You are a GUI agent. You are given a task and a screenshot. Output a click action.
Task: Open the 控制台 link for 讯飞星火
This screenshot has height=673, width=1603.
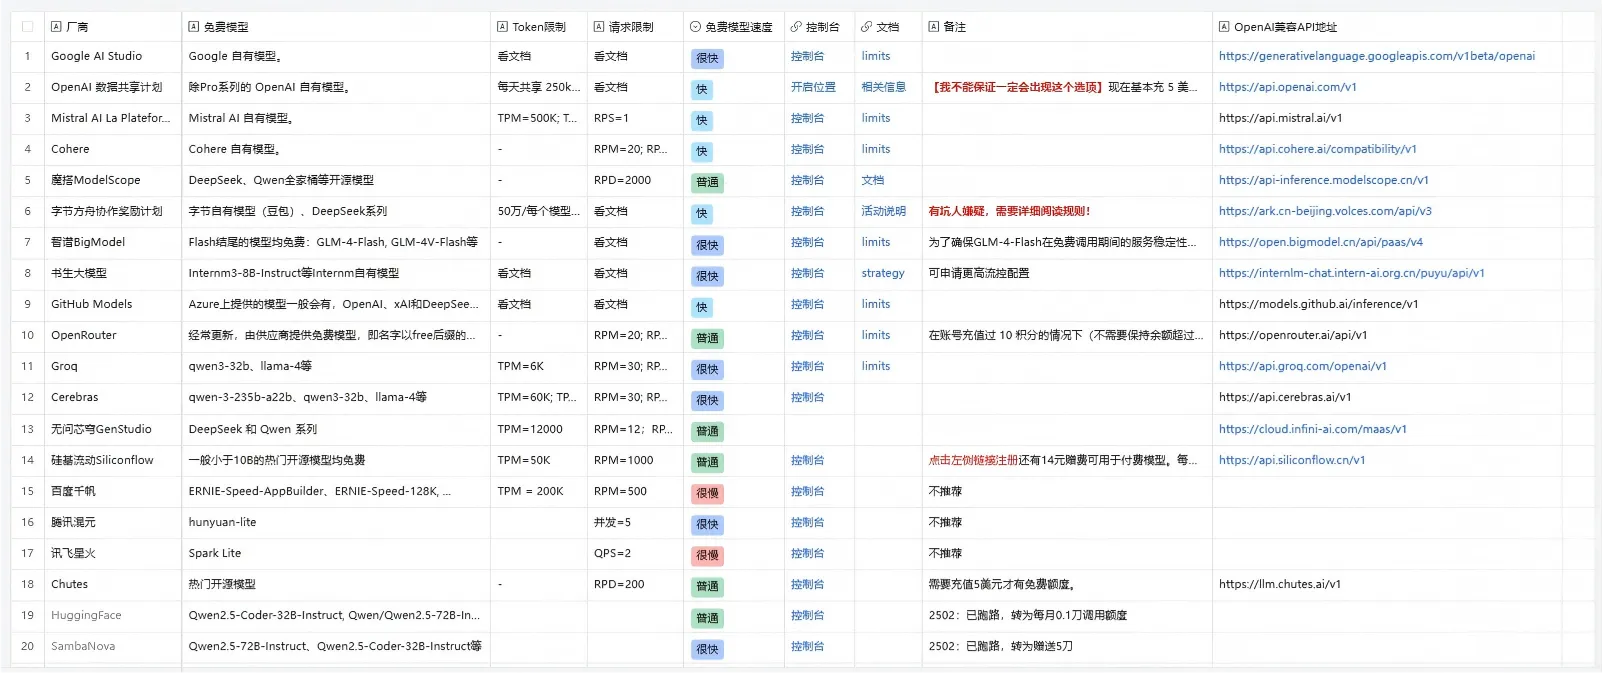pyautogui.click(x=807, y=554)
